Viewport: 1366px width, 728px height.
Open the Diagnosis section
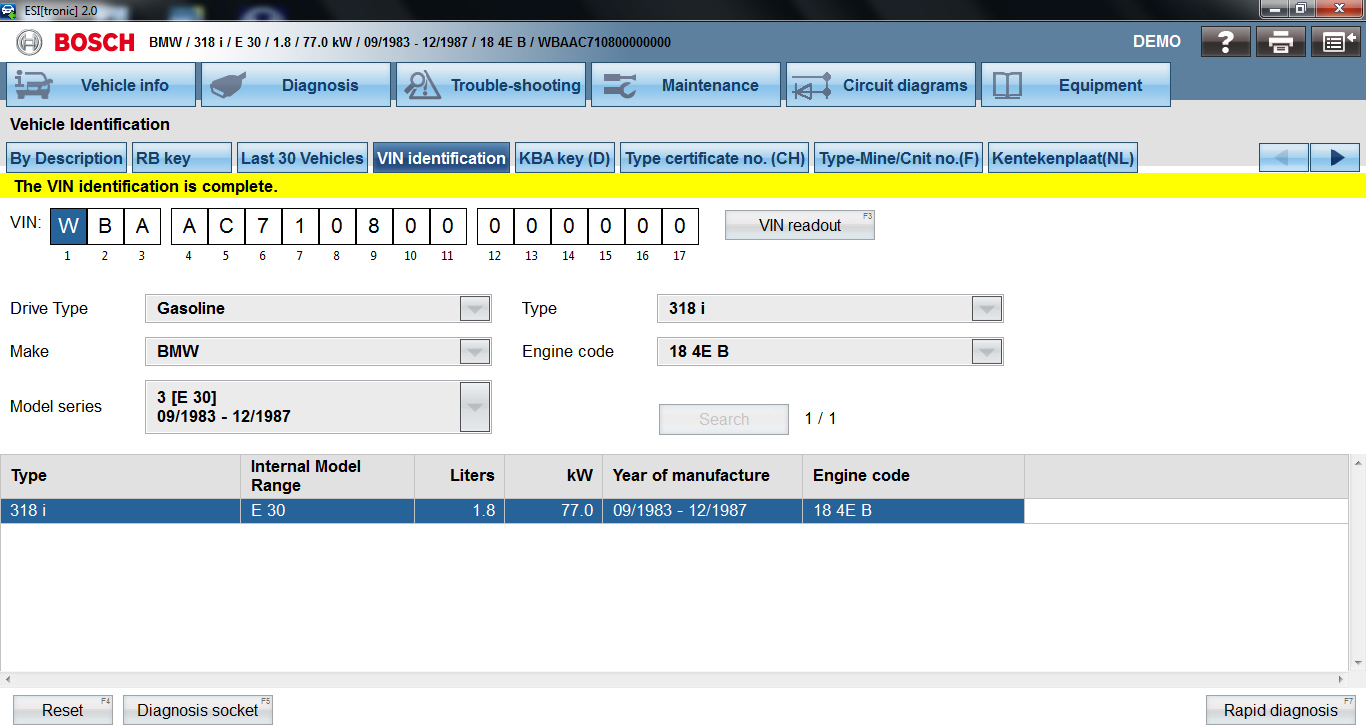[296, 85]
